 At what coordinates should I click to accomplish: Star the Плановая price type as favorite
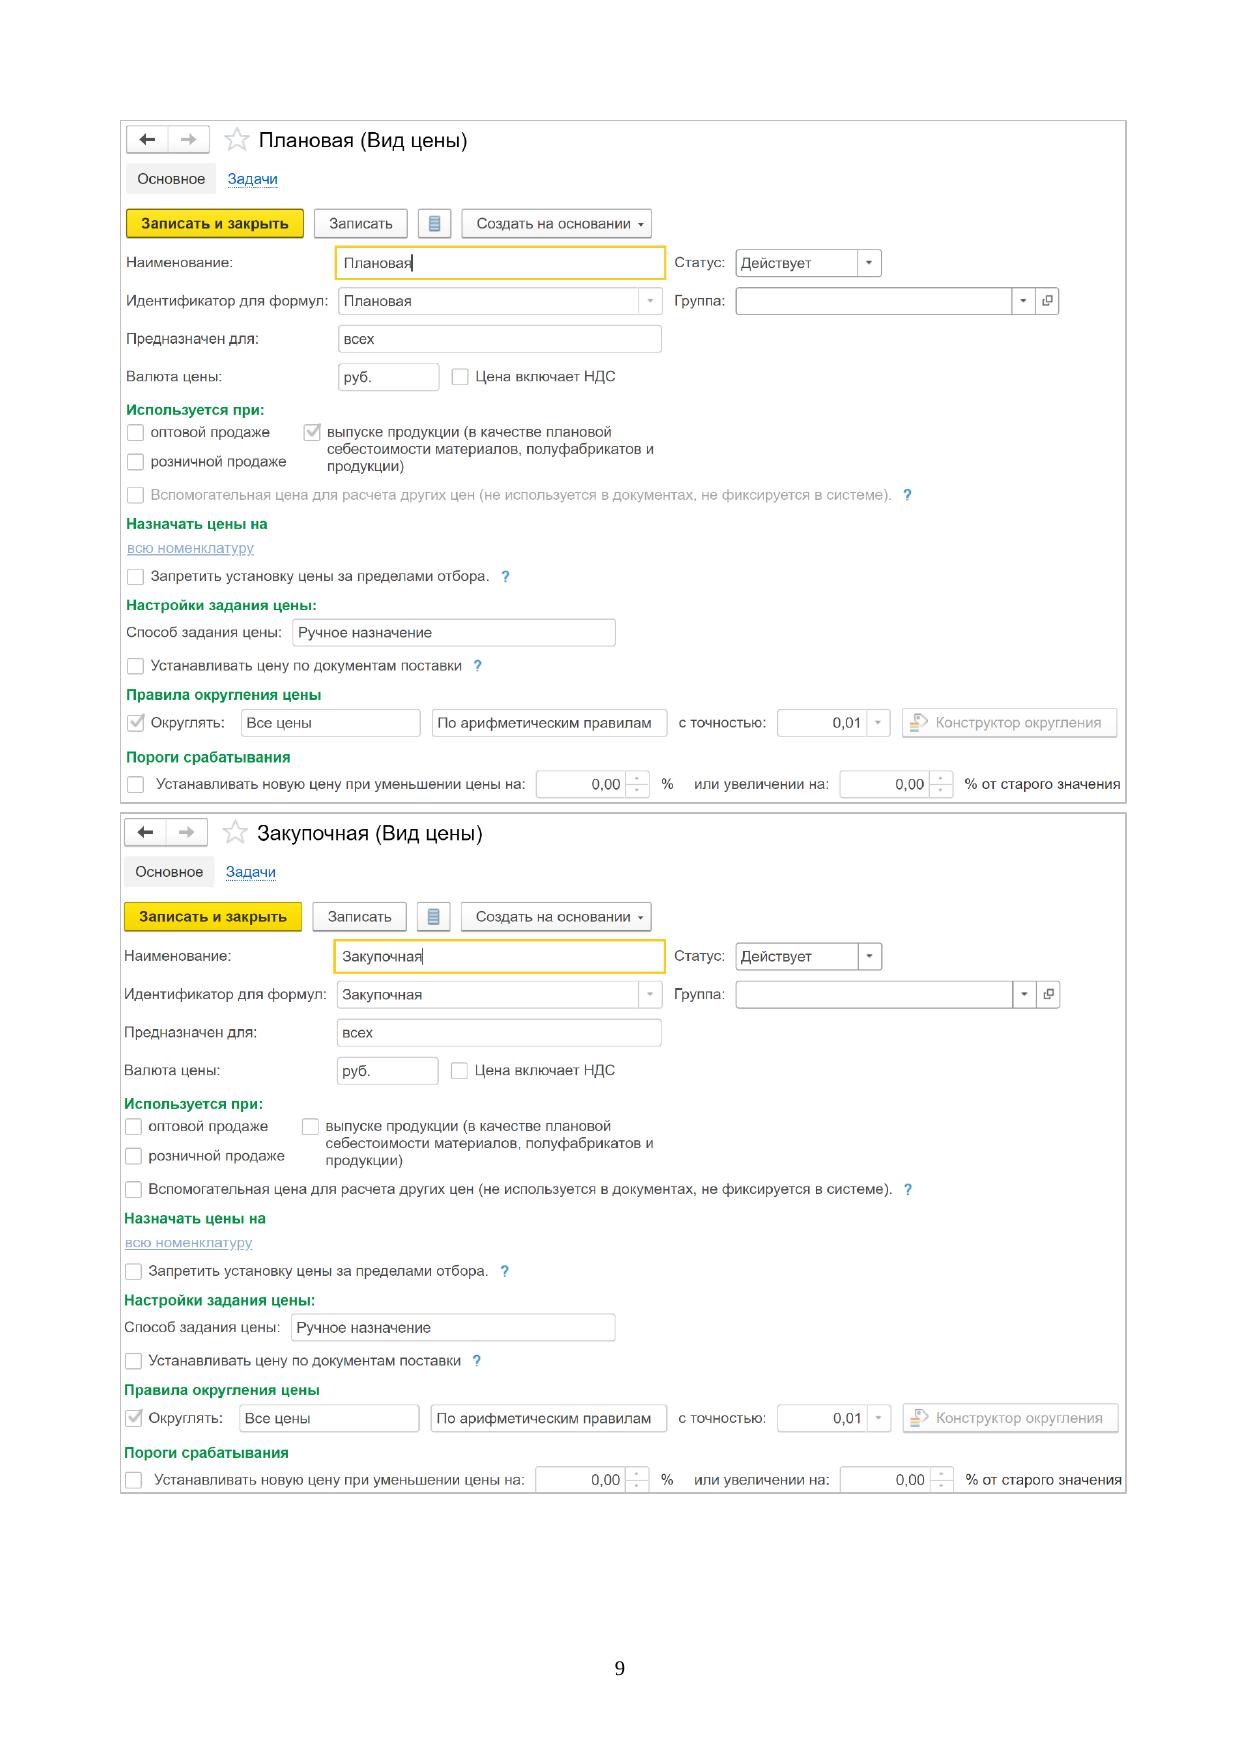[236, 140]
